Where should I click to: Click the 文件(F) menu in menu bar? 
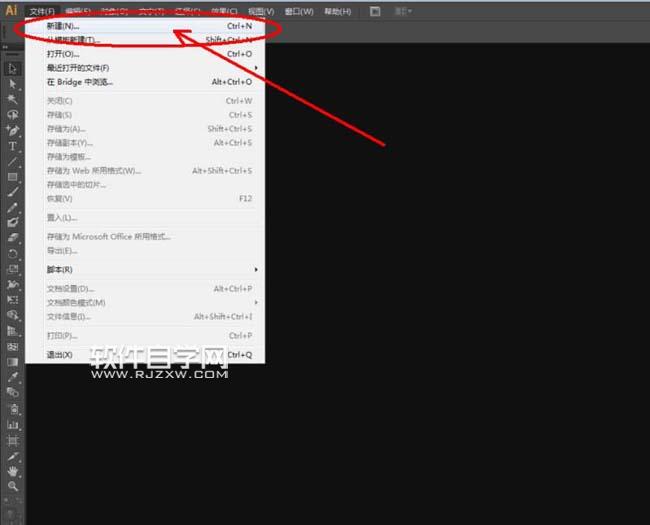pos(42,11)
